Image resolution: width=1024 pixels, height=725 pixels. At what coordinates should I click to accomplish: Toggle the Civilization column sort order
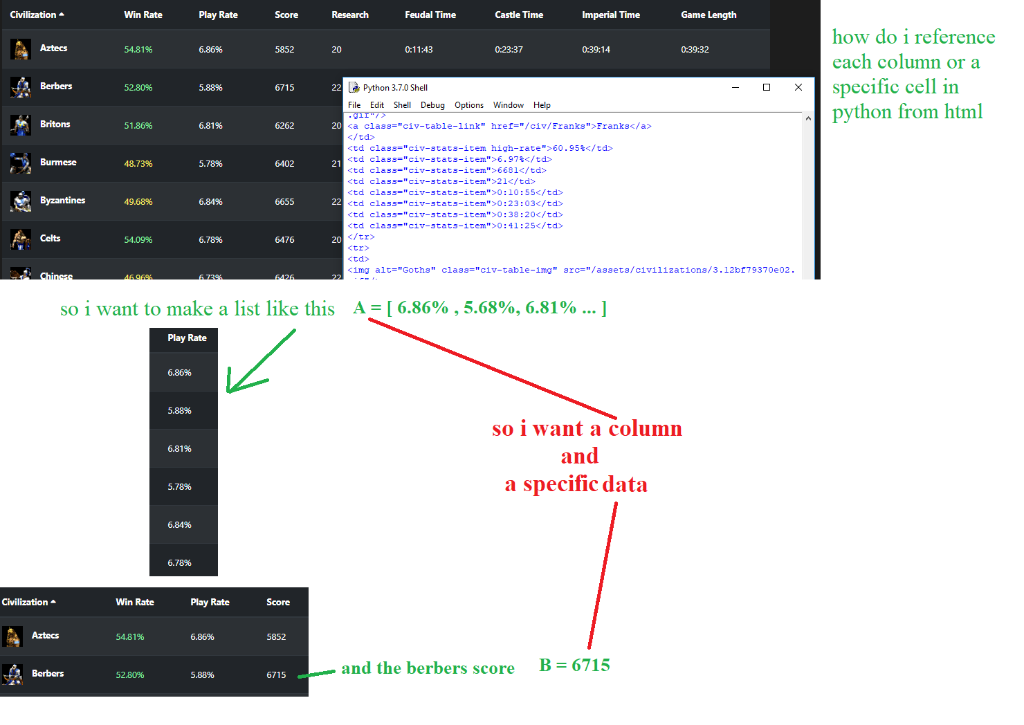click(x=38, y=14)
